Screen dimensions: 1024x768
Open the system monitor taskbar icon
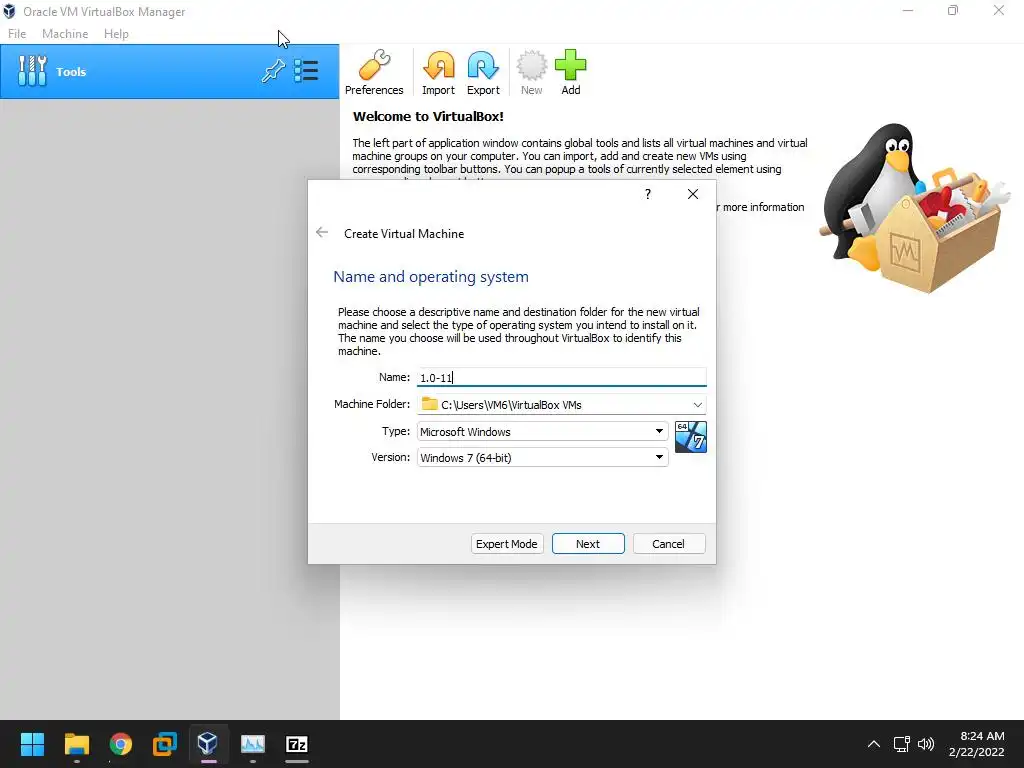click(x=253, y=744)
